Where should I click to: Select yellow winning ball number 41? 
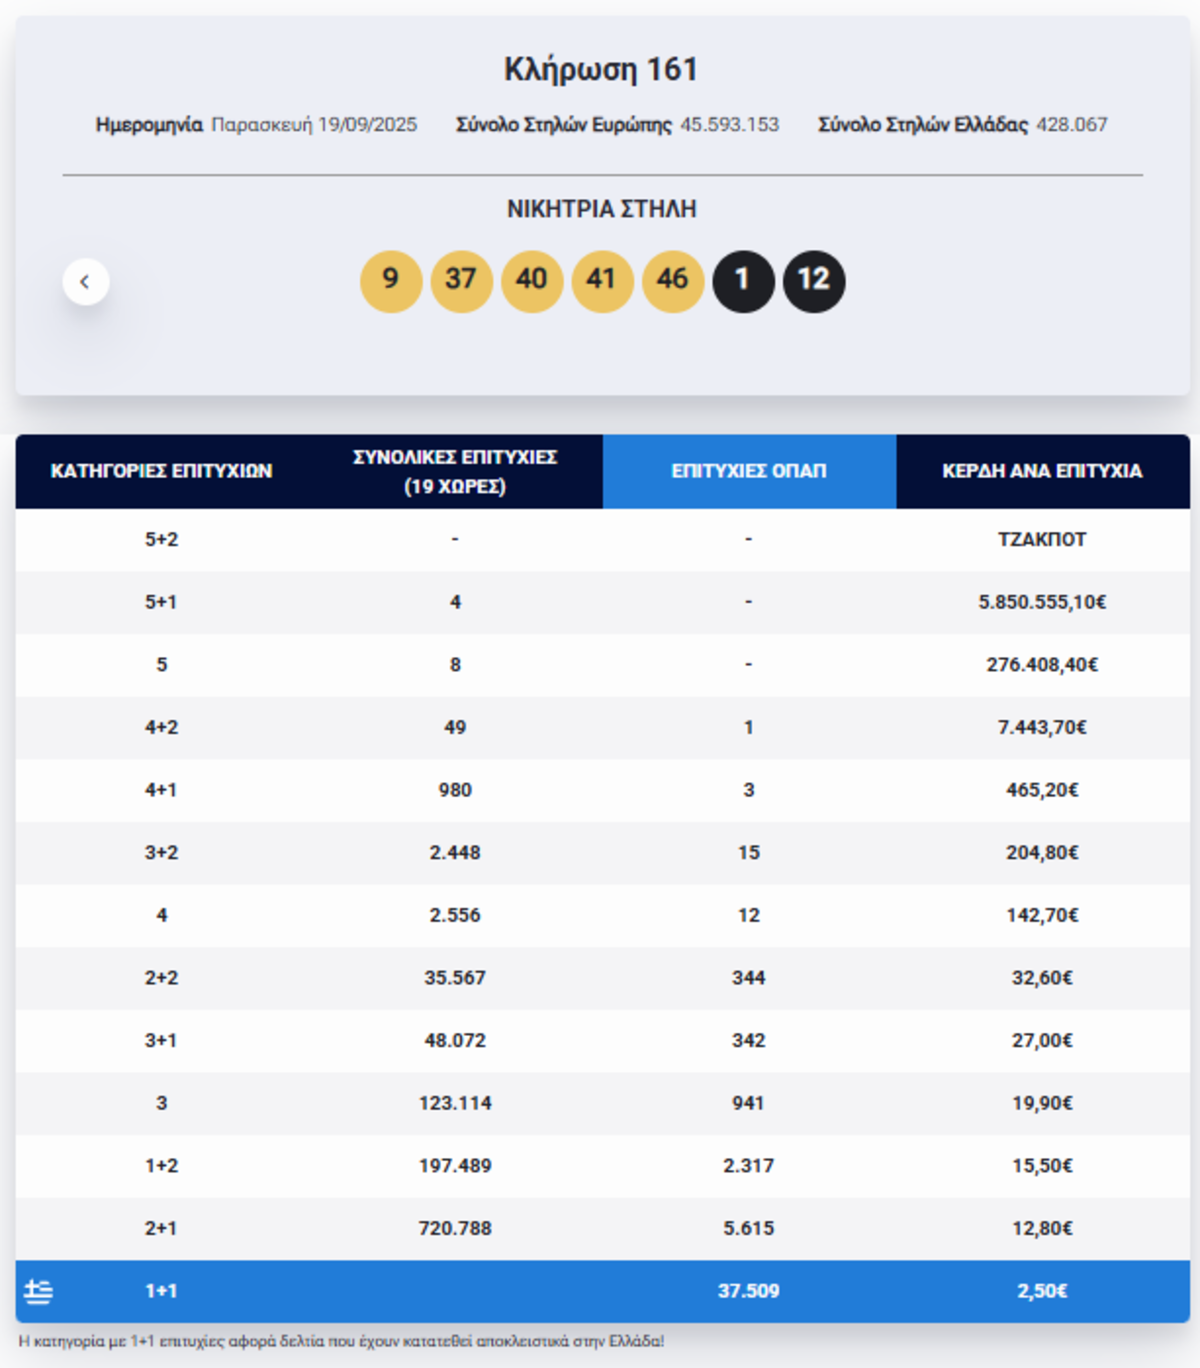pyautogui.click(x=602, y=281)
